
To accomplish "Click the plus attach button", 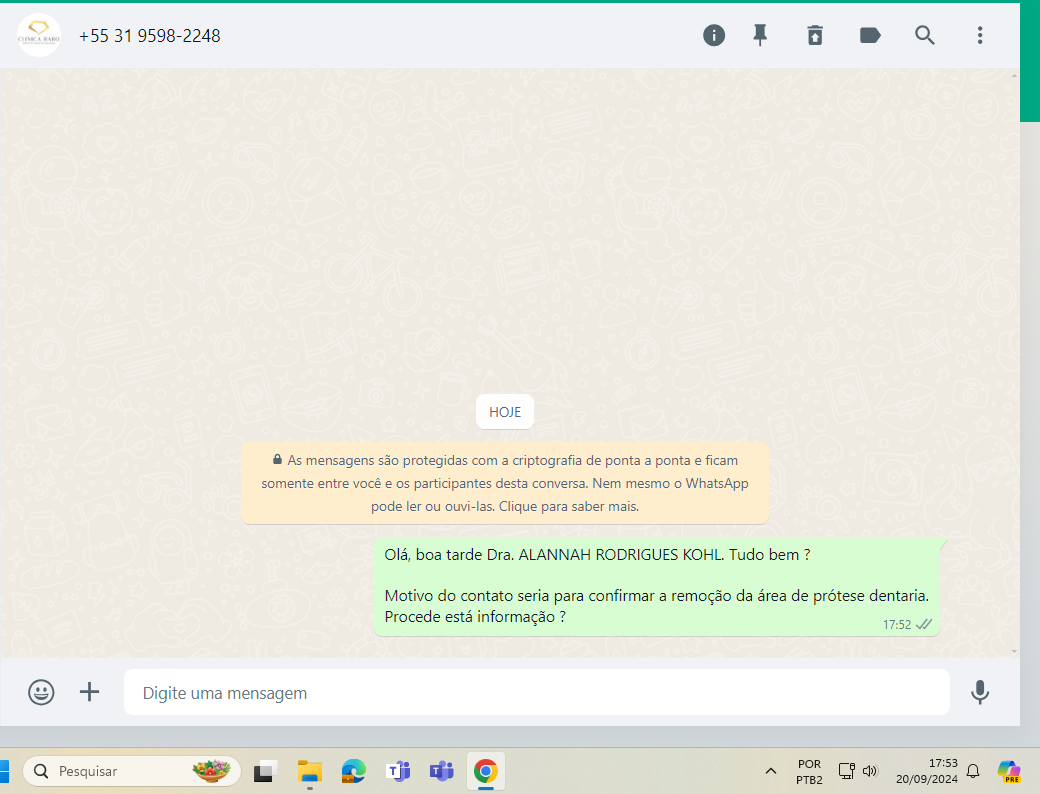I will [90, 692].
